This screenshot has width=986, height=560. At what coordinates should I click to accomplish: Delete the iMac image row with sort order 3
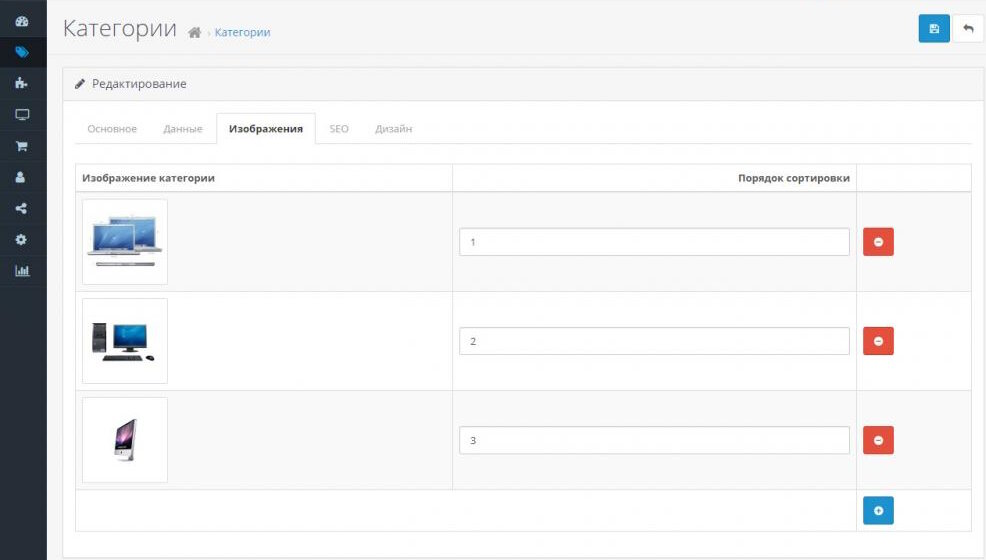(878, 440)
